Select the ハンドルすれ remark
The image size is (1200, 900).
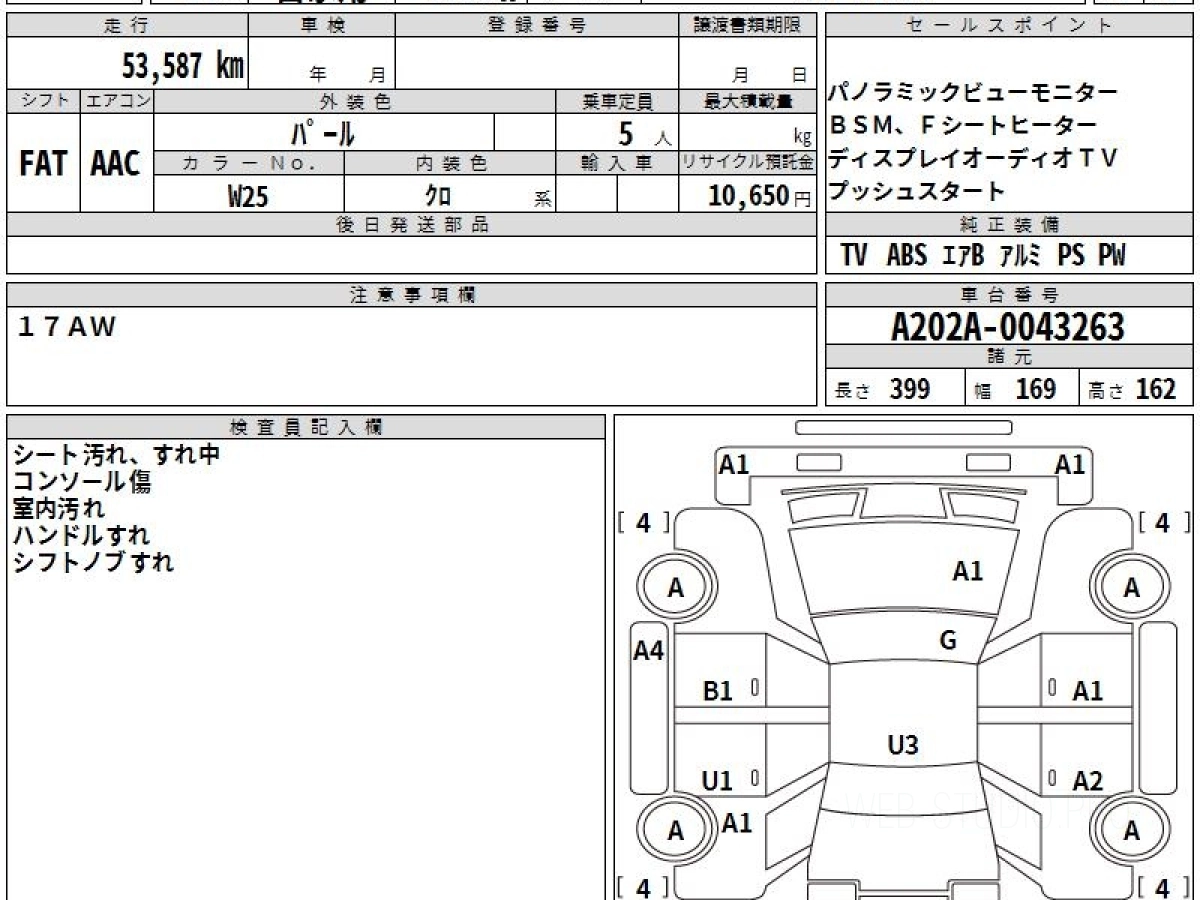[x=81, y=536]
